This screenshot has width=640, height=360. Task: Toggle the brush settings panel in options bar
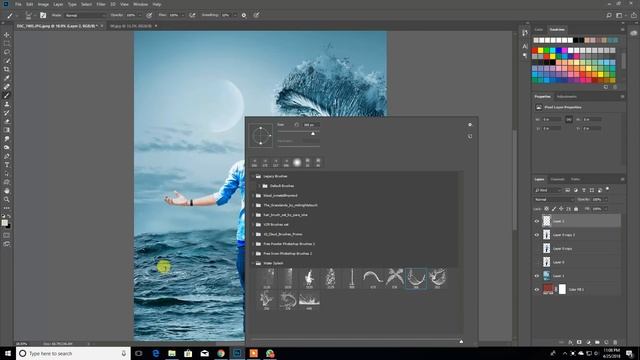tap(43, 15)
